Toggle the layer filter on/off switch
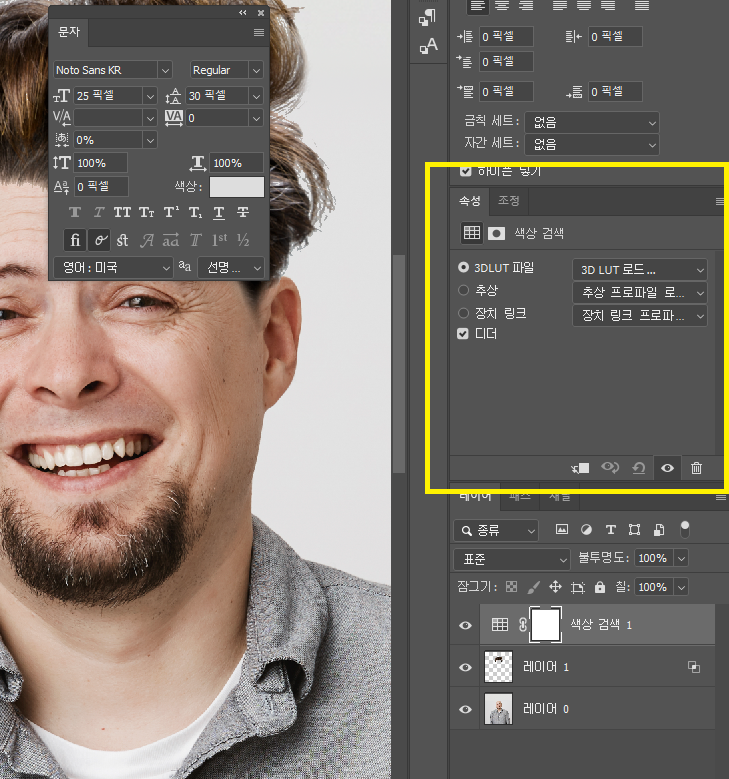The width and height of the screenshot is (729, 779). (685, 530)
